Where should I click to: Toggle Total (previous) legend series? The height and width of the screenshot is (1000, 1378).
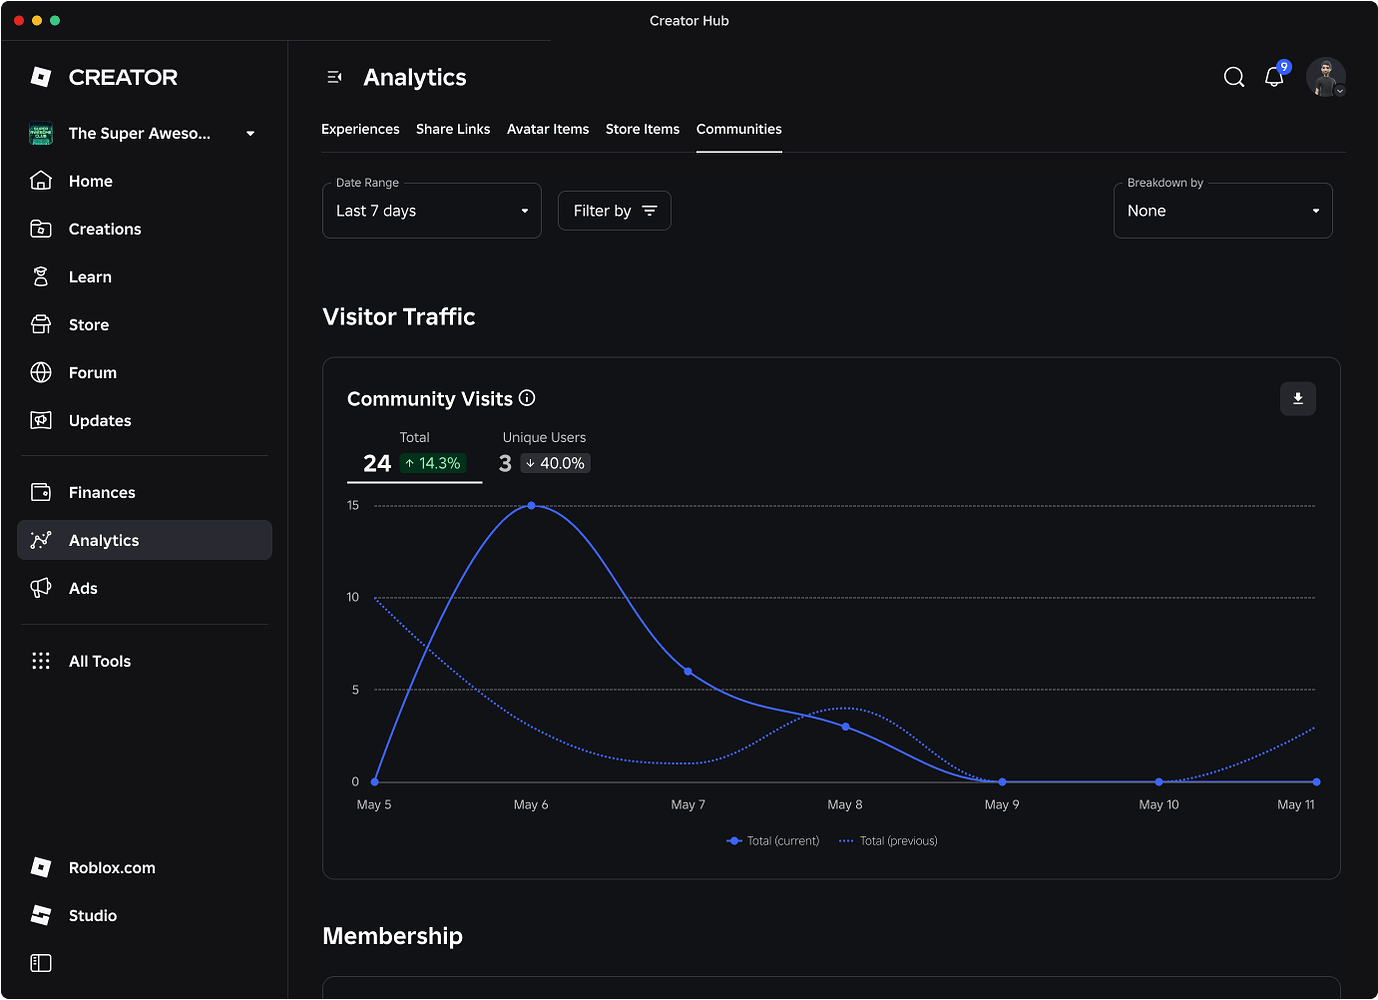pos(888,841)
